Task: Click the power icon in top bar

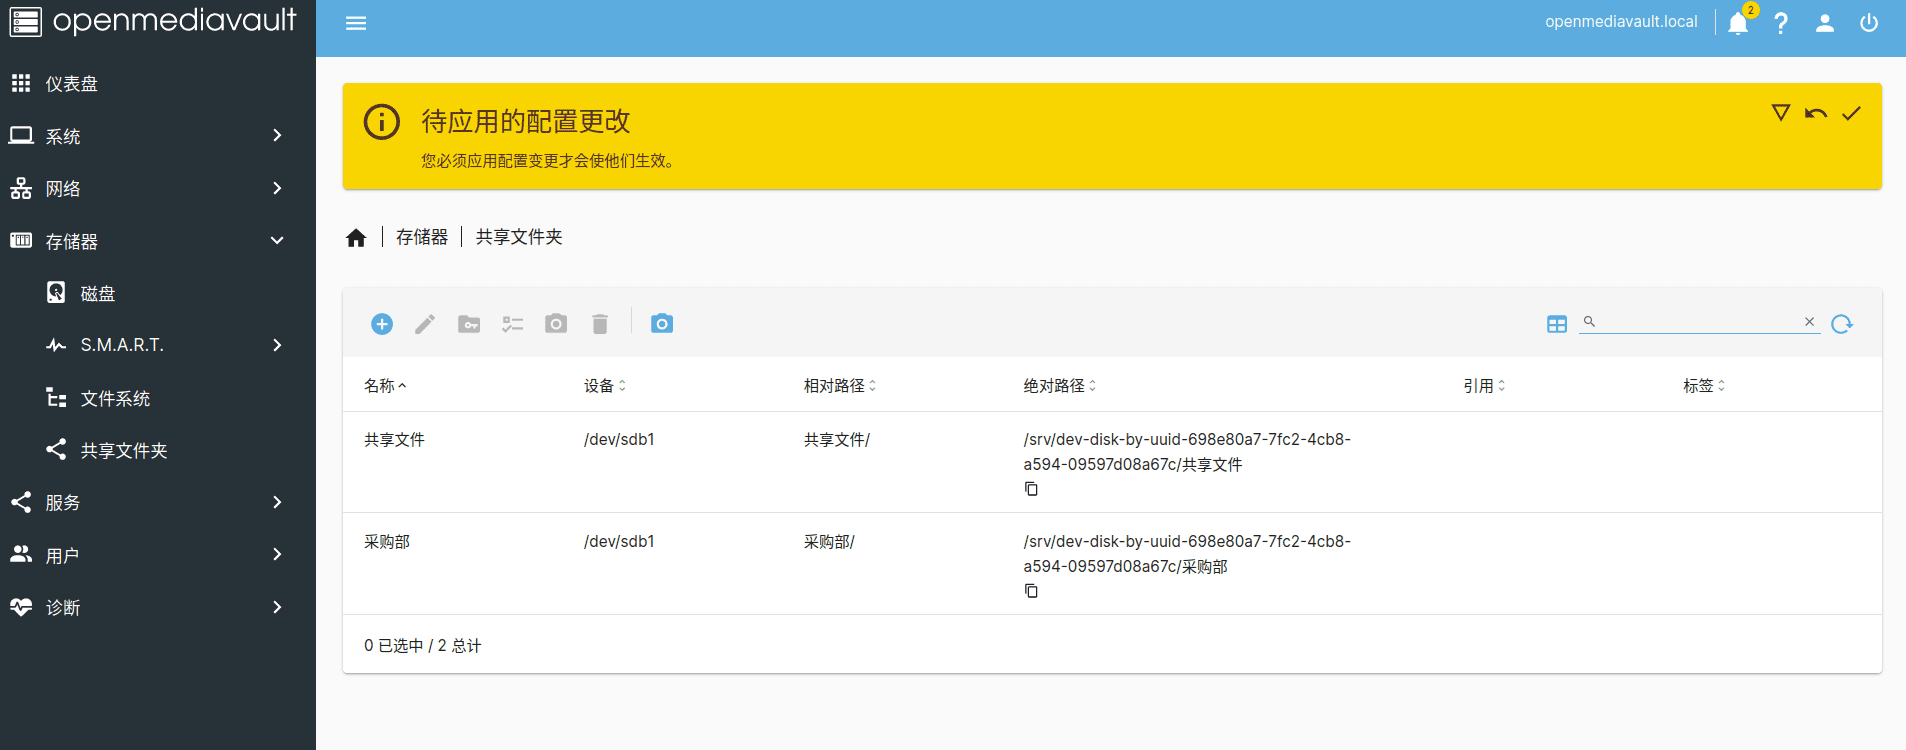Action: (x=1869, y=23)
